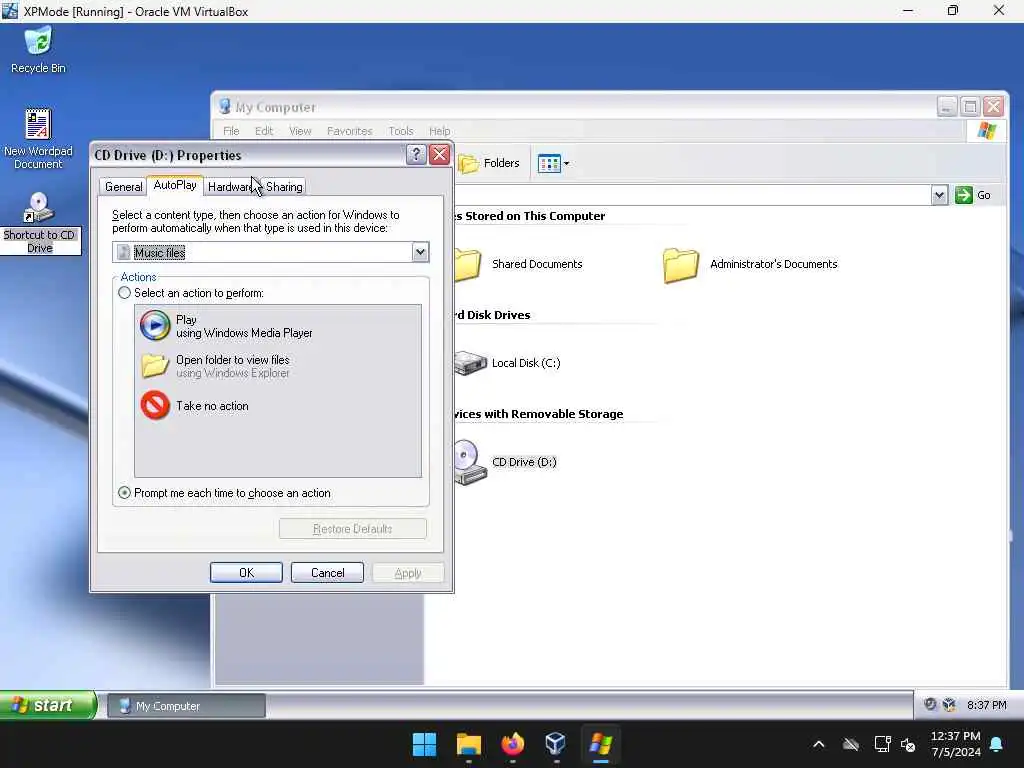Switch to the AutoPlay tab
This screenshot has height=768, width=1024.
[174, 185]
